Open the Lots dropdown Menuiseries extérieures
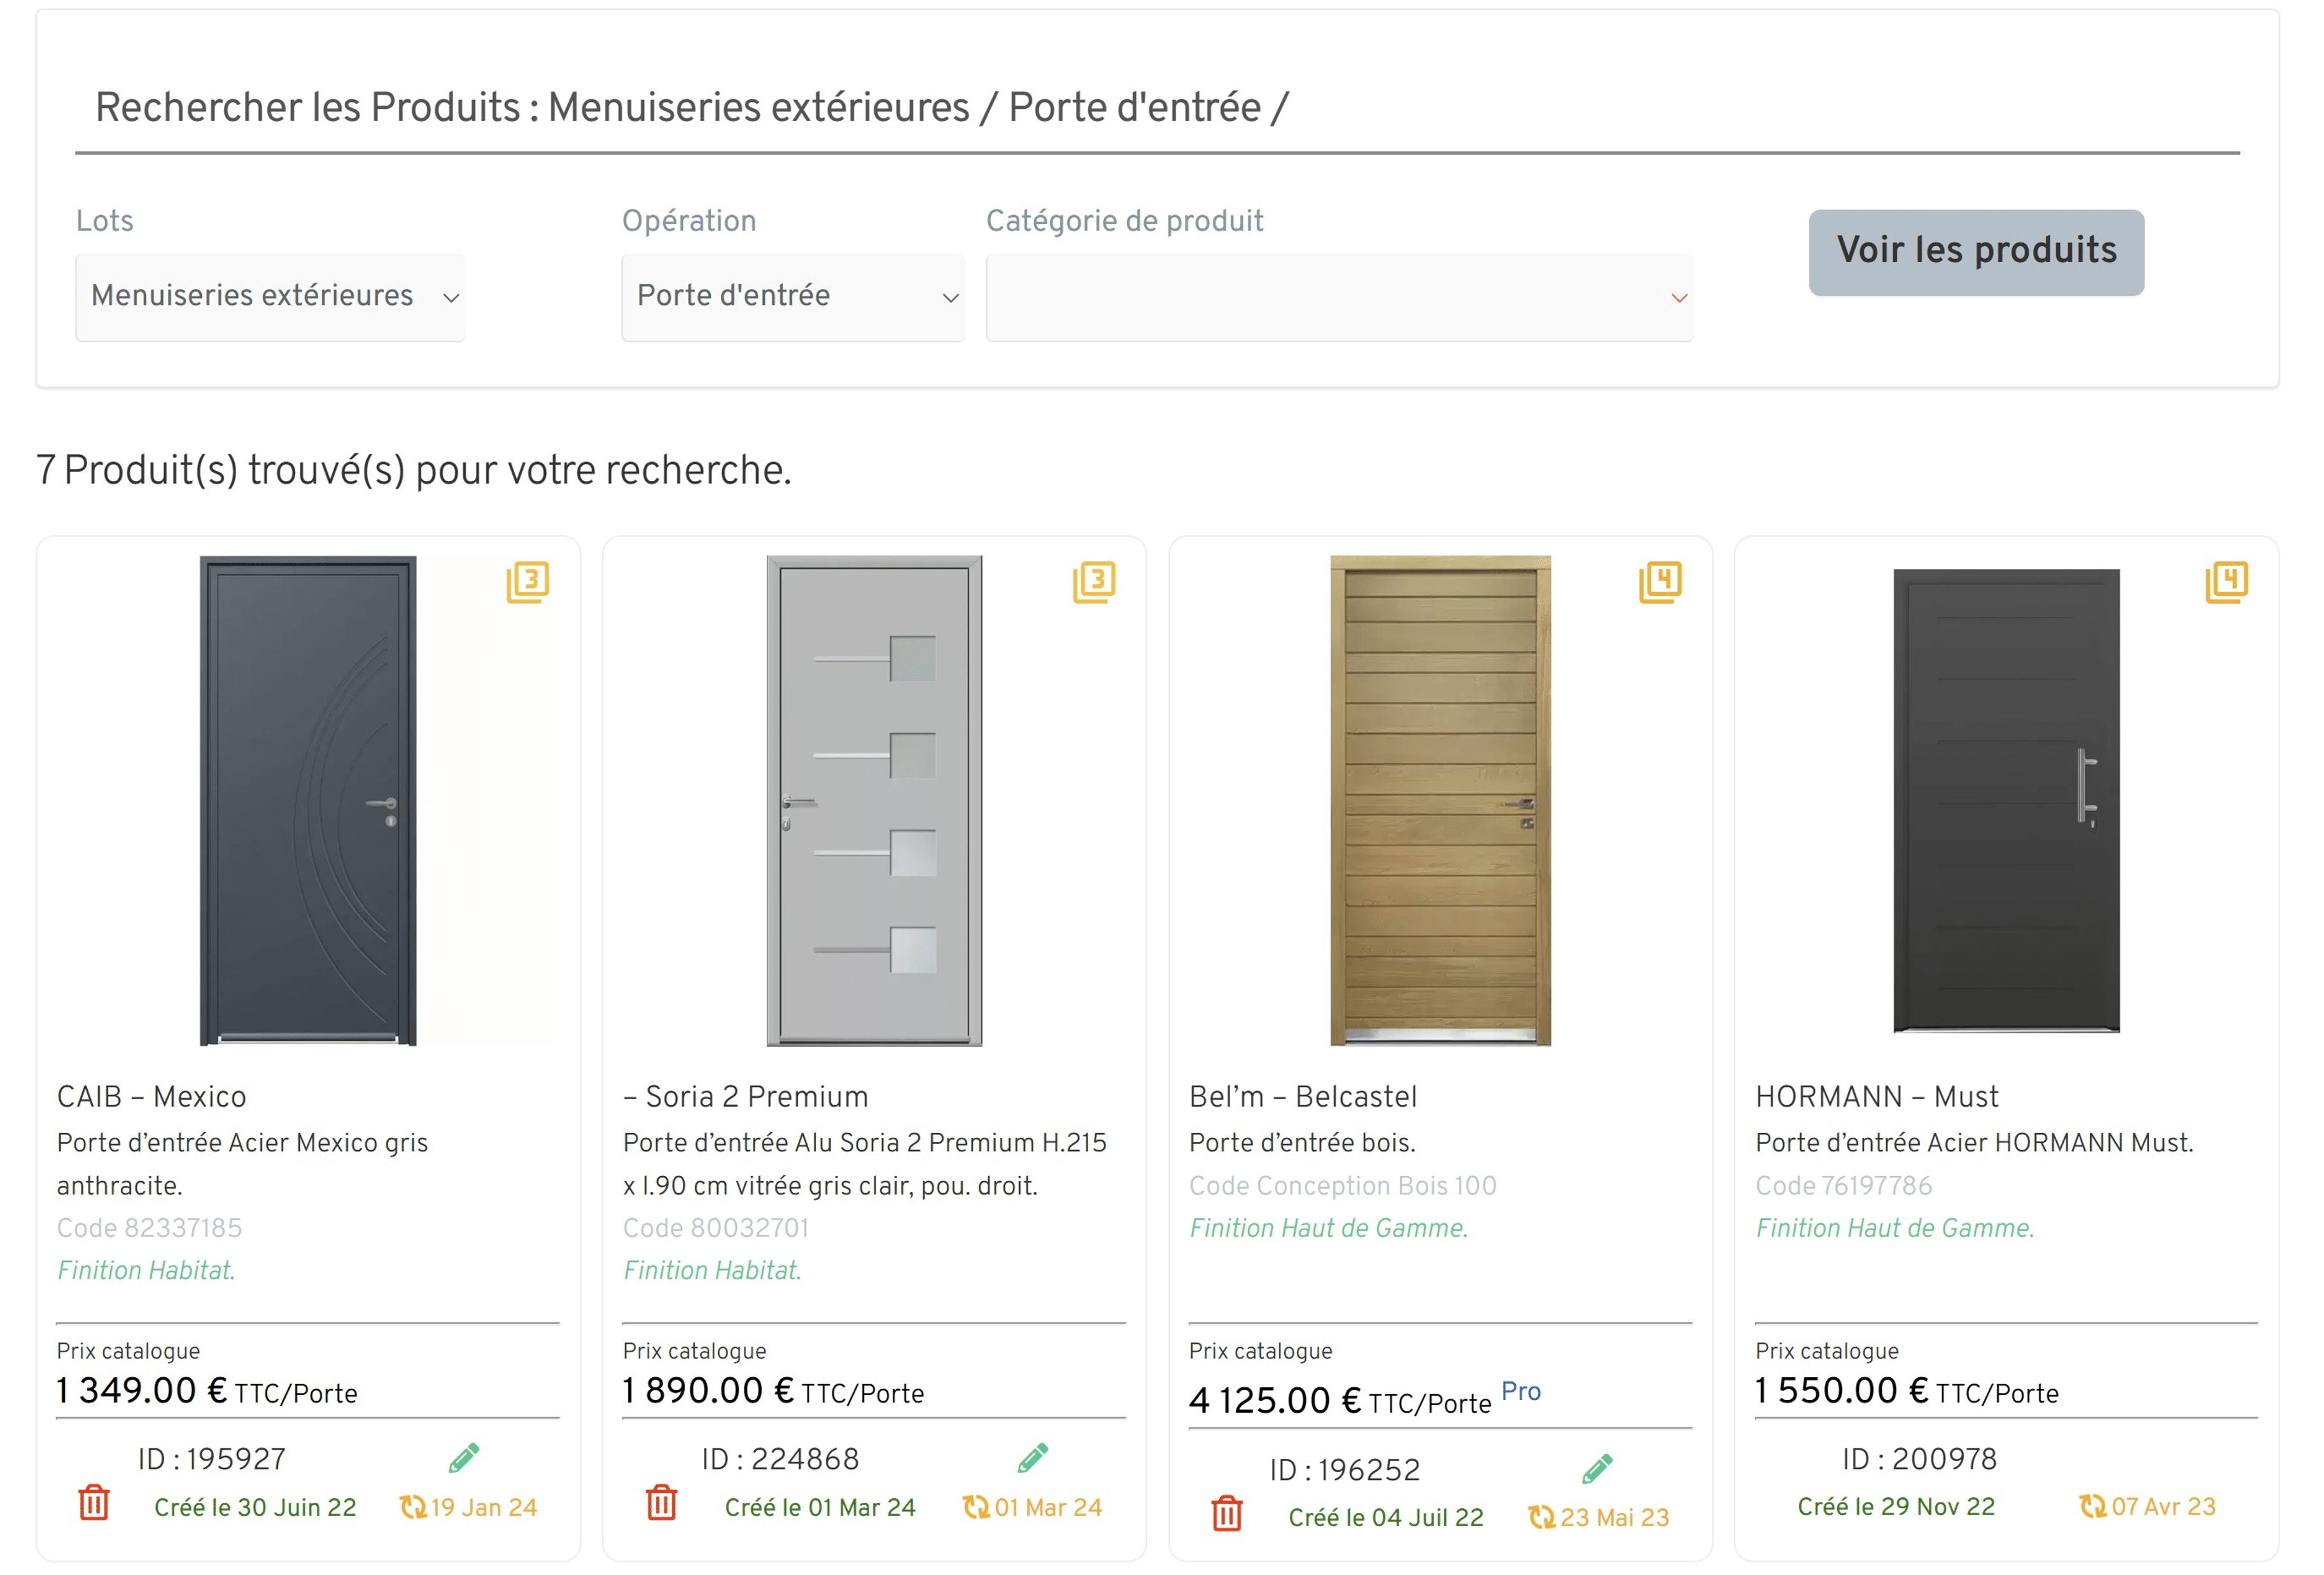 click(270, 296)
